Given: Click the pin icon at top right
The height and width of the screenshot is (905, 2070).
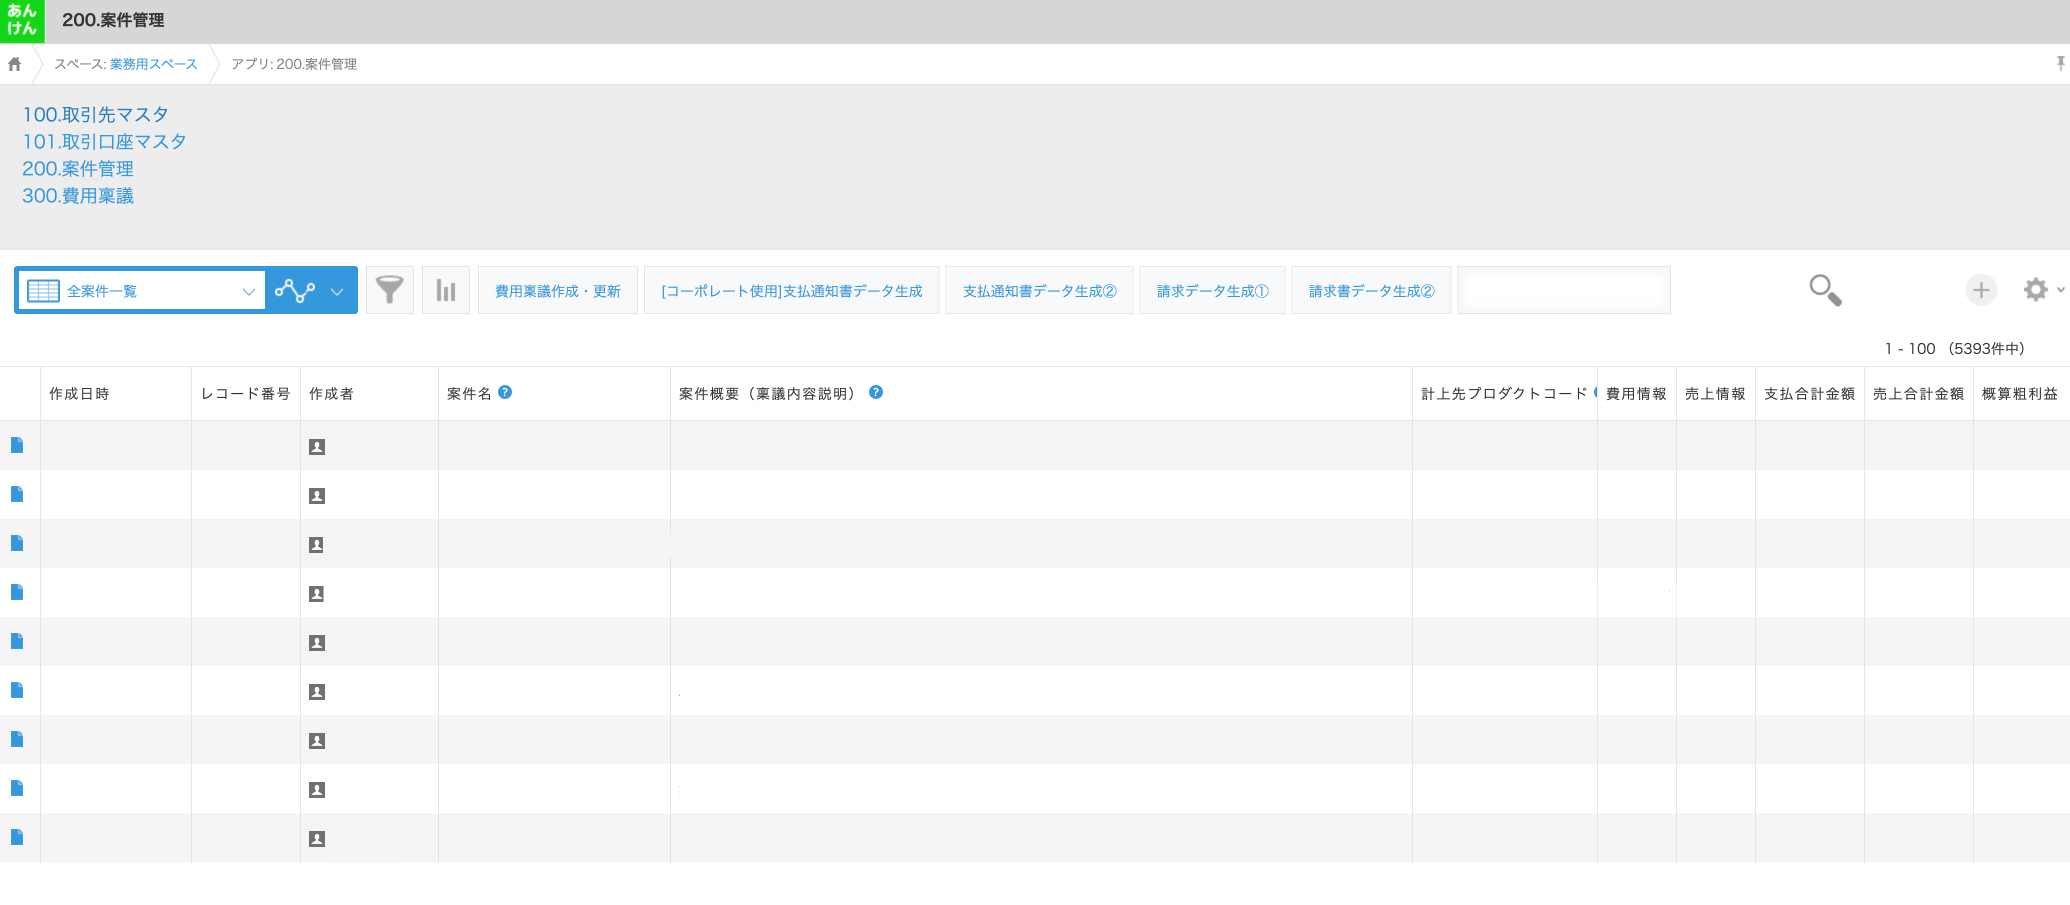Looking at the screenshot, I should pyautogui.click(x=2060, y=64).
